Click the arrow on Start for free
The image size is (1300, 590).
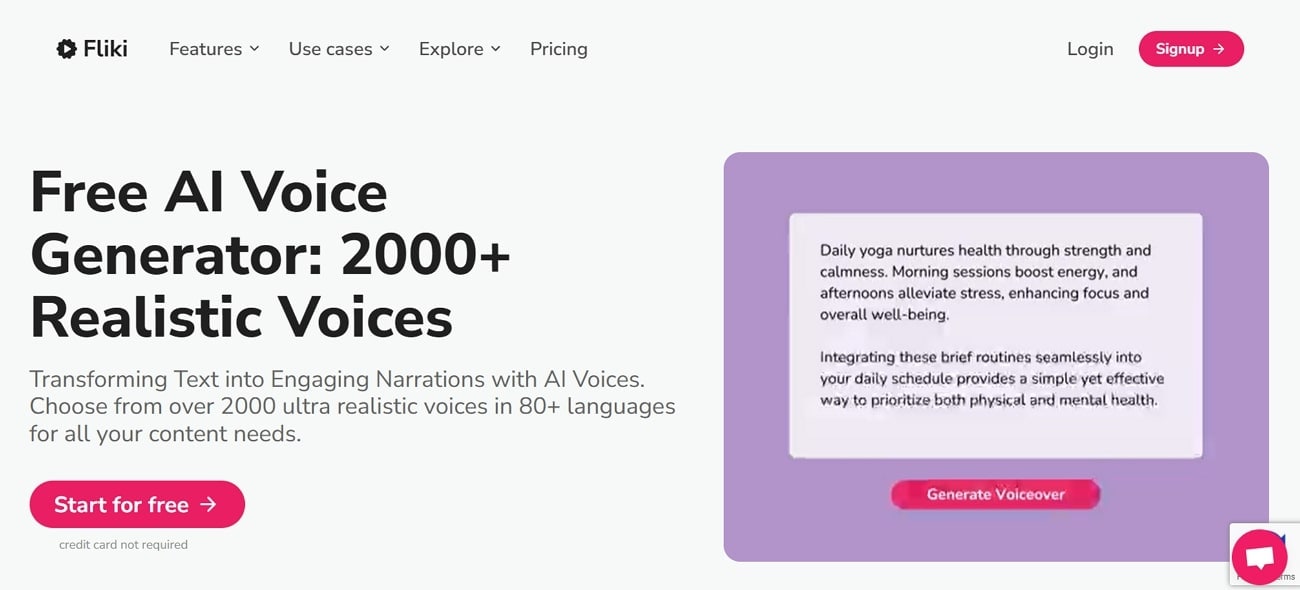[x=208, y=505]
